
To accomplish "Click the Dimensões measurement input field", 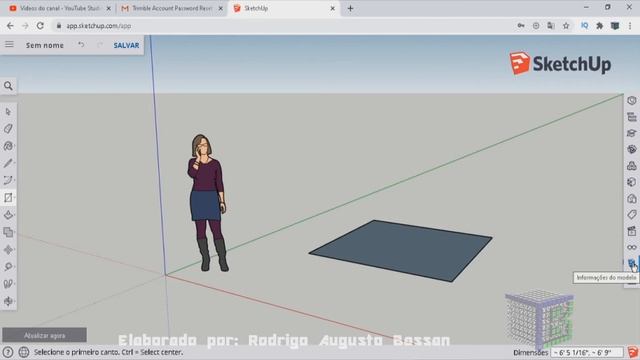I will coord(587,352).
